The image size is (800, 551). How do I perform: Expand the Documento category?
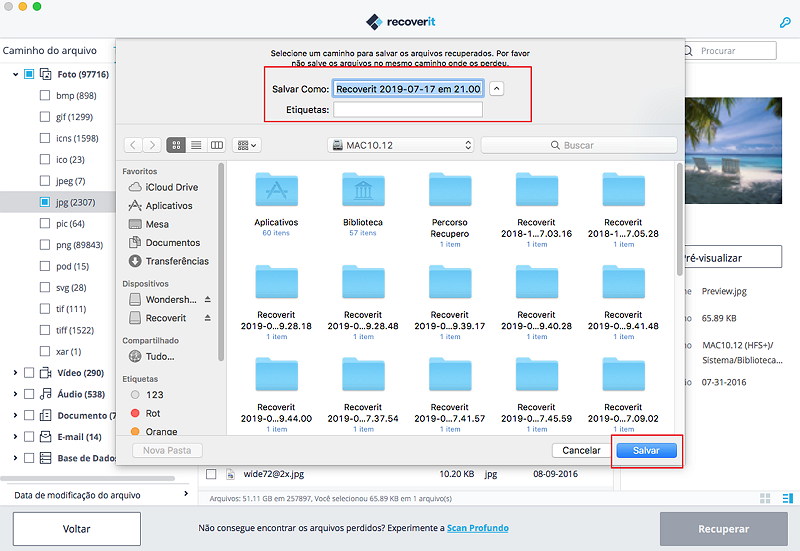coord(15,415)
